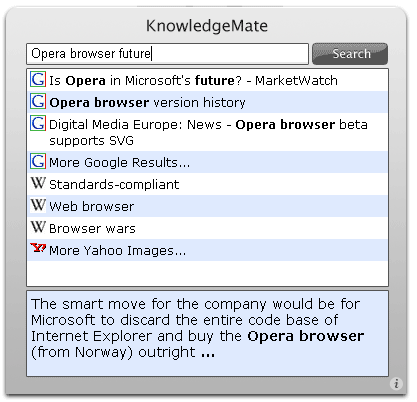
Task: Click Google icon beside 'Is Opera in Microsoft's future?'
Action: coord(38,80)
